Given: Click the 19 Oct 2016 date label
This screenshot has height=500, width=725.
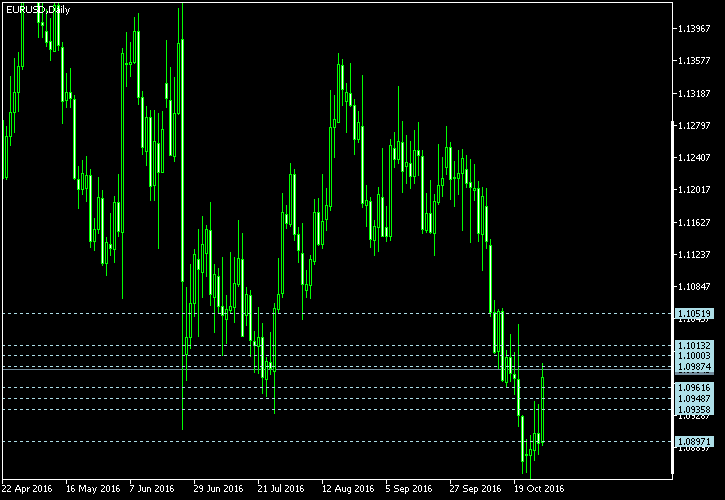Looking at the screenshot, I should pos(539,488).
